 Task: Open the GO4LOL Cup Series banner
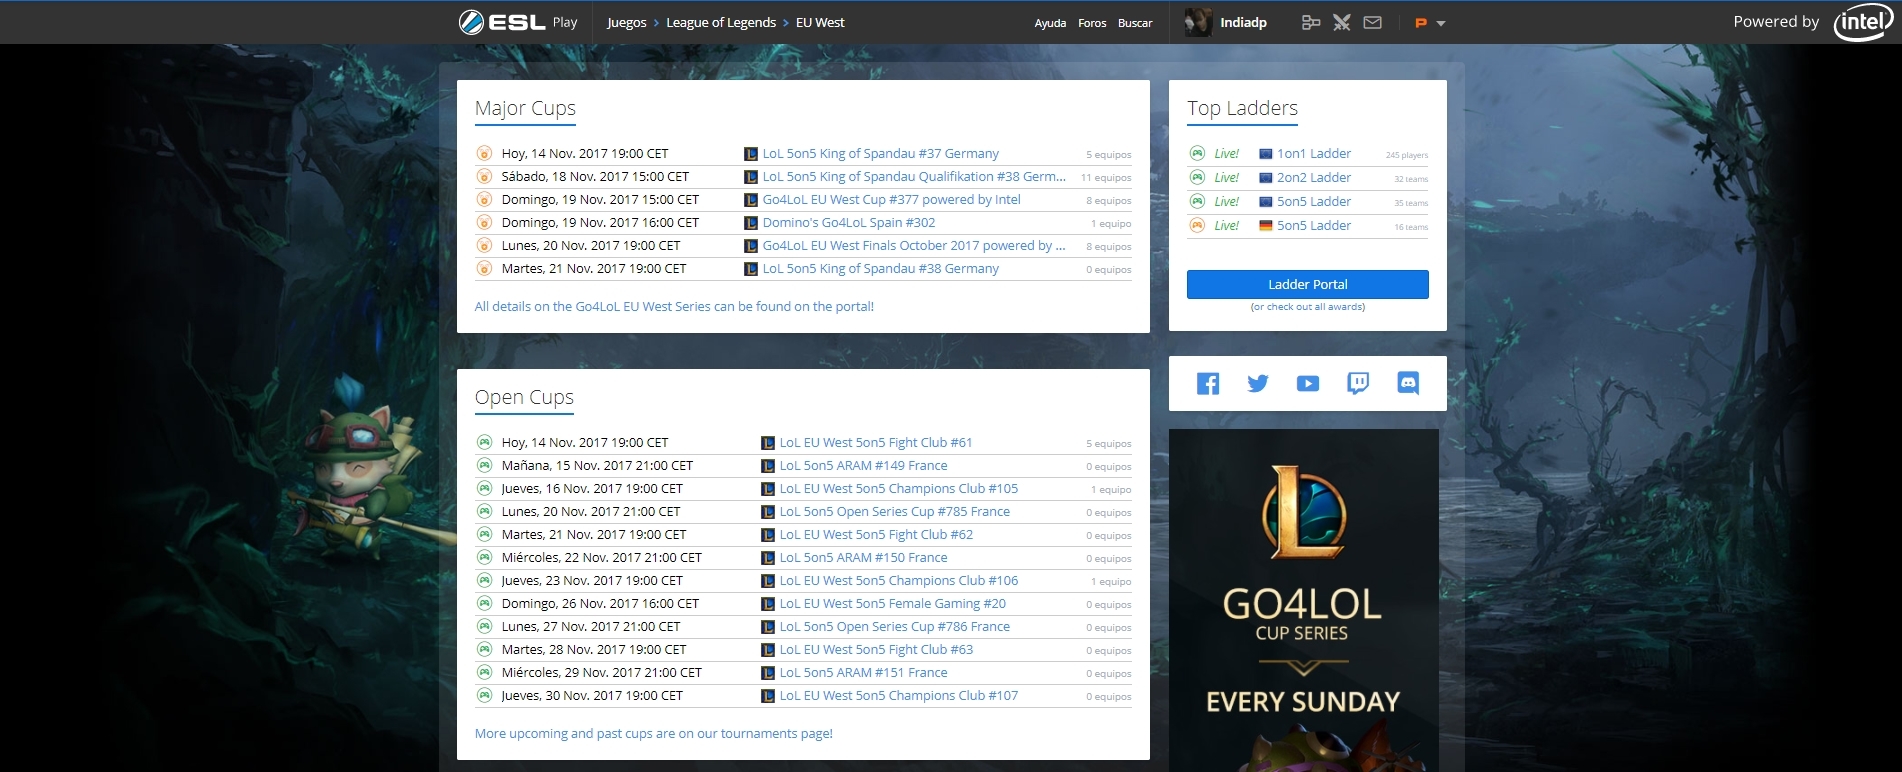1304,600
